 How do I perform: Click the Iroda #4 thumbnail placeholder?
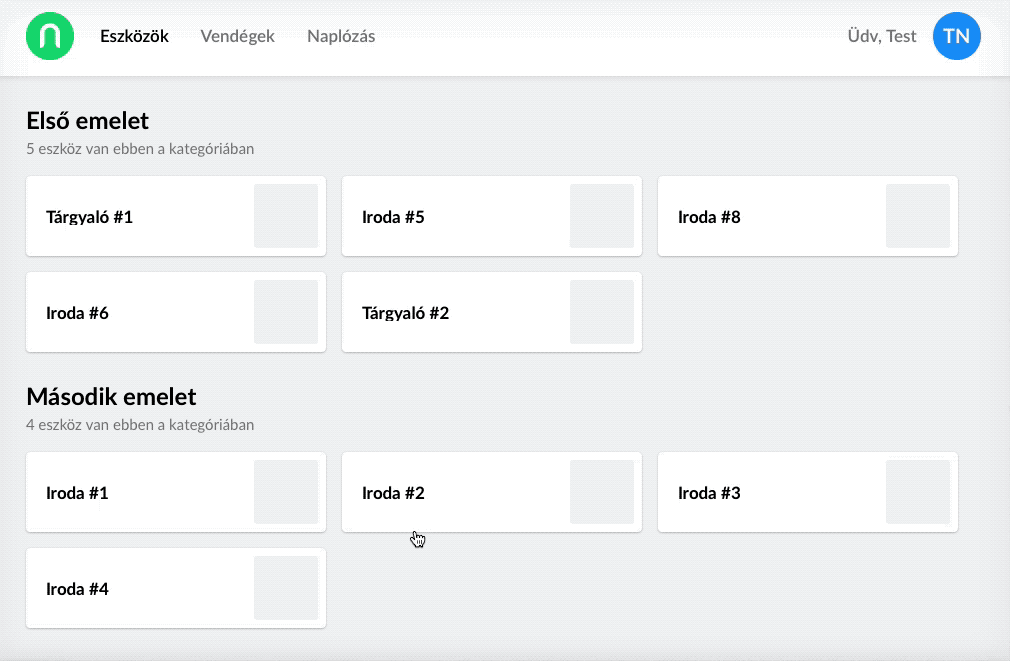click(286, 588)
